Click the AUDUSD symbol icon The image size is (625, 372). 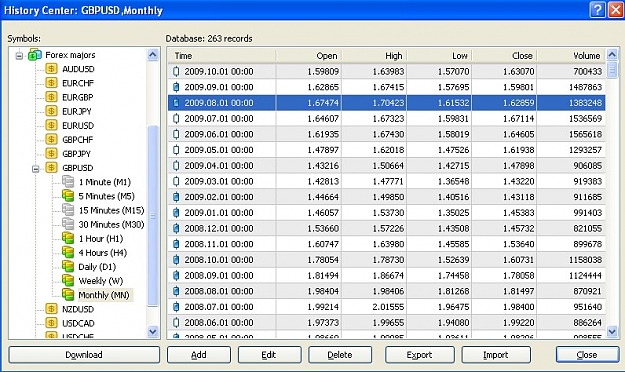(51, 69)
